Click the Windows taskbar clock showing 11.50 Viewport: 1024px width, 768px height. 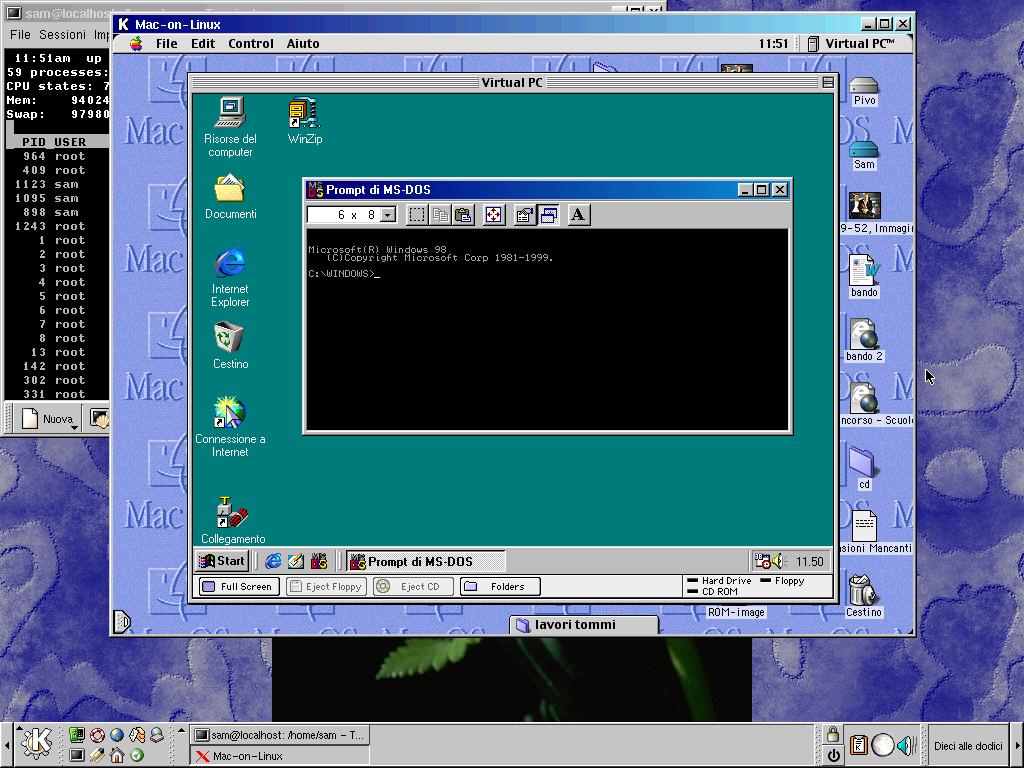[x=810, y=562]
